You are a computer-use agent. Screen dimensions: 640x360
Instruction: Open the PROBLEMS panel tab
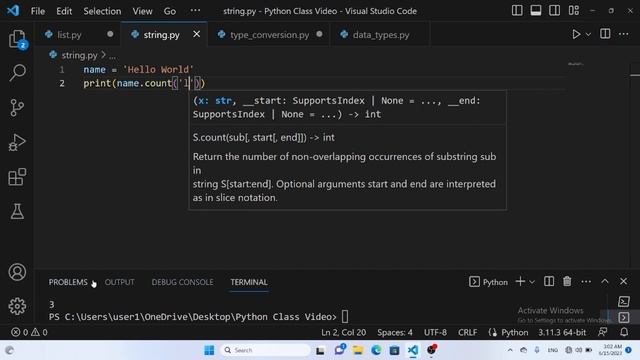68,282
